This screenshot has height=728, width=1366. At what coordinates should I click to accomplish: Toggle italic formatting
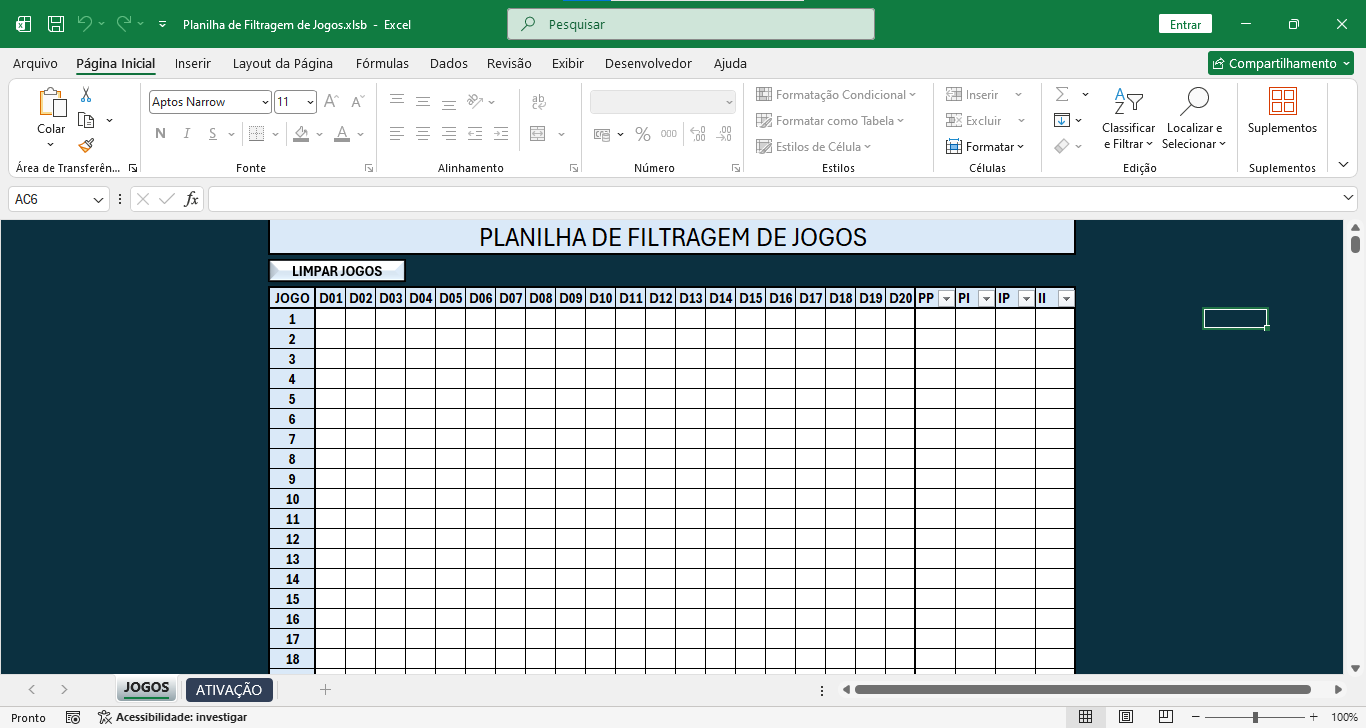(x=189, y=133)
